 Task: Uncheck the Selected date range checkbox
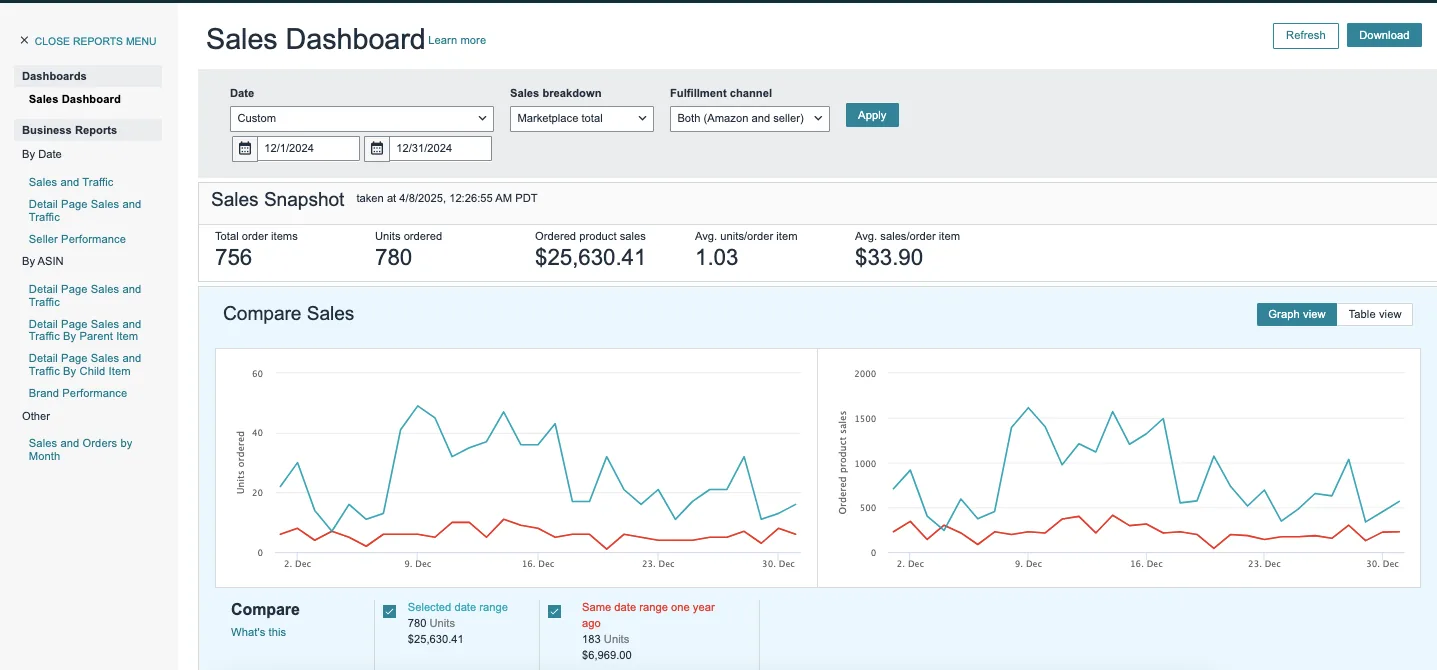[390, 612]
